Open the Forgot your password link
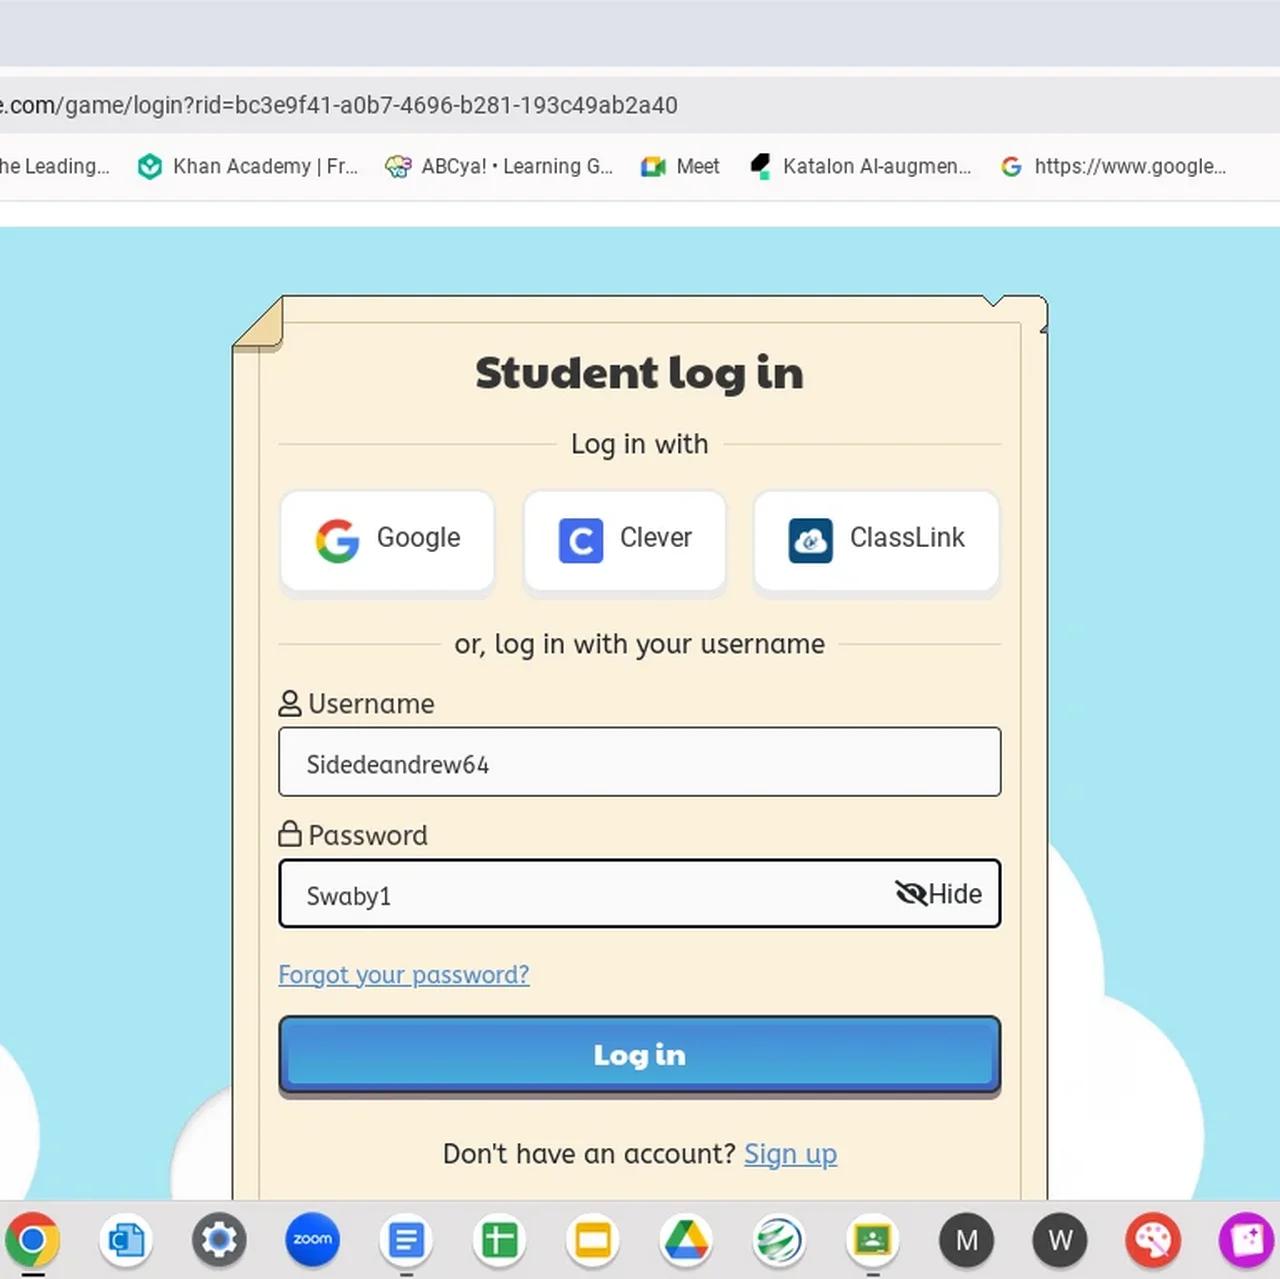The image size is (1280, 1279). tap(403, 975)
